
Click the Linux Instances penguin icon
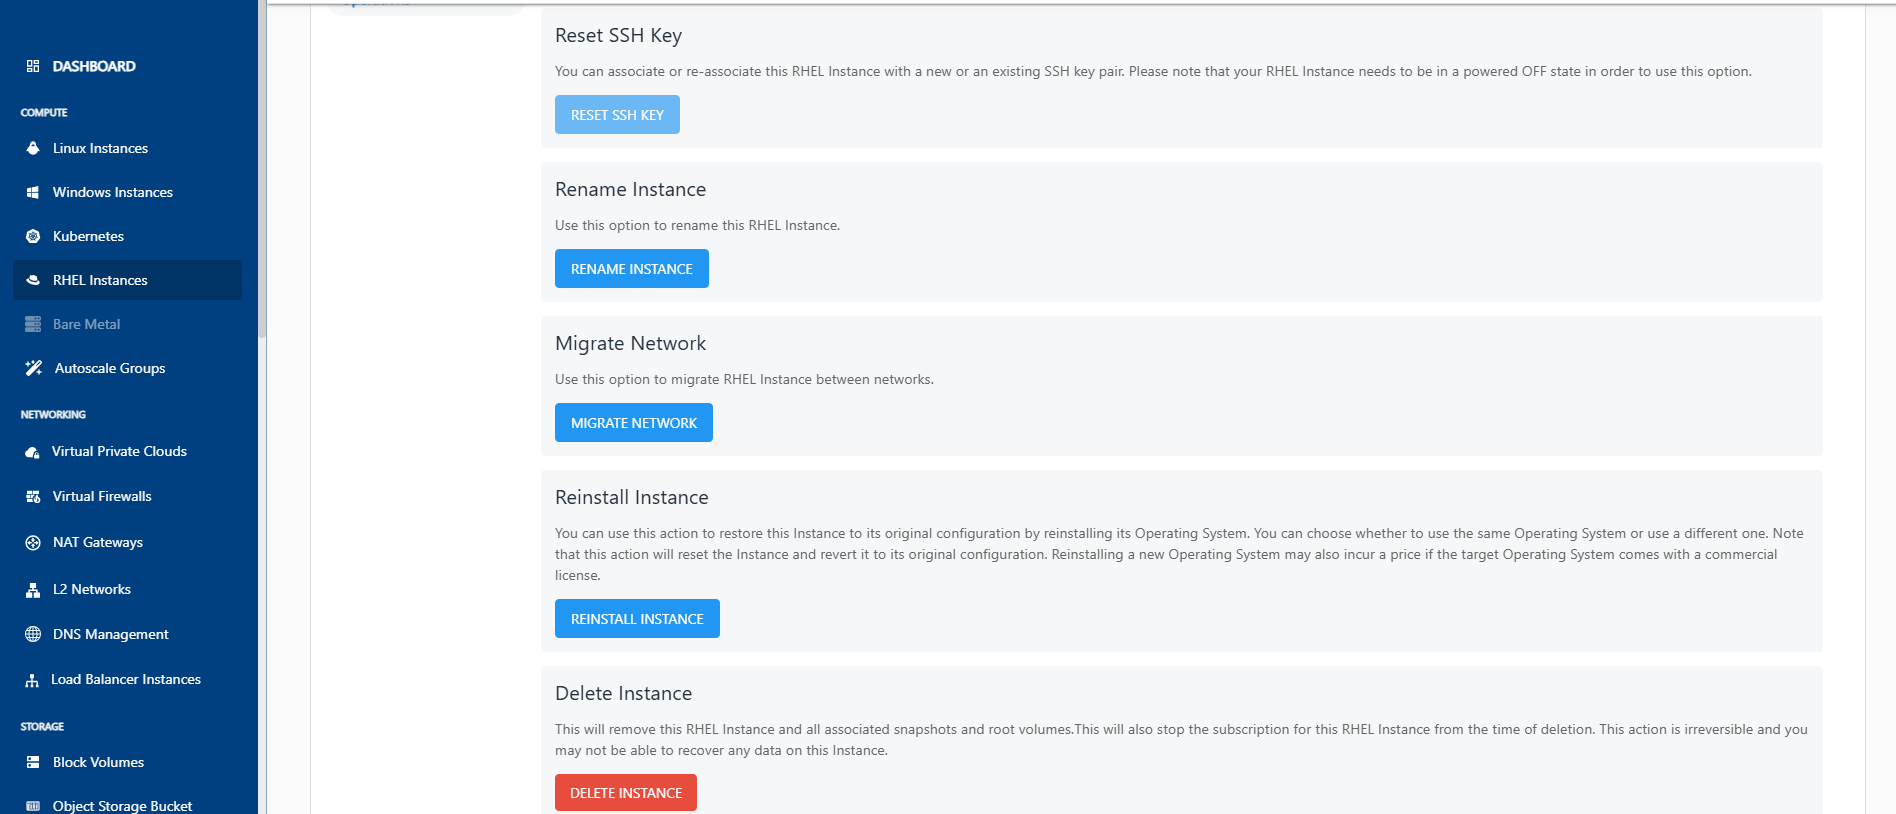click(x=33, y=148)
